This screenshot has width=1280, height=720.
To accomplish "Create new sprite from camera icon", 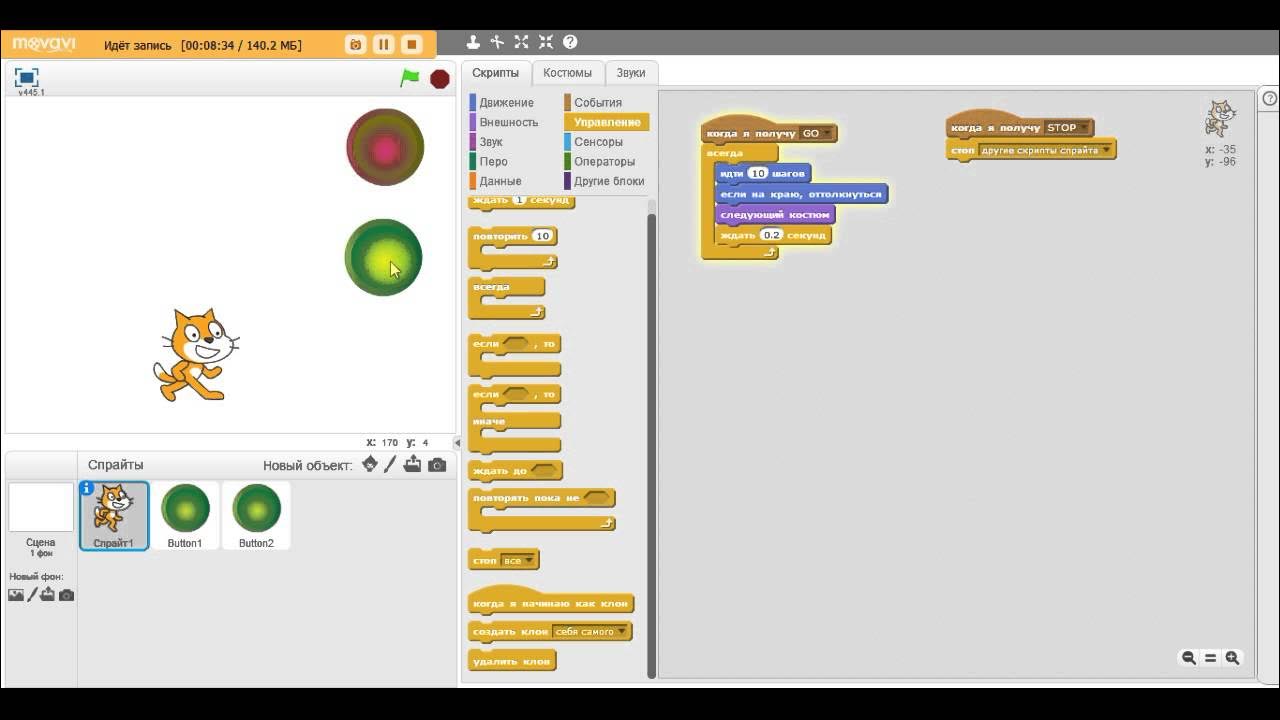I will (437, 465).
